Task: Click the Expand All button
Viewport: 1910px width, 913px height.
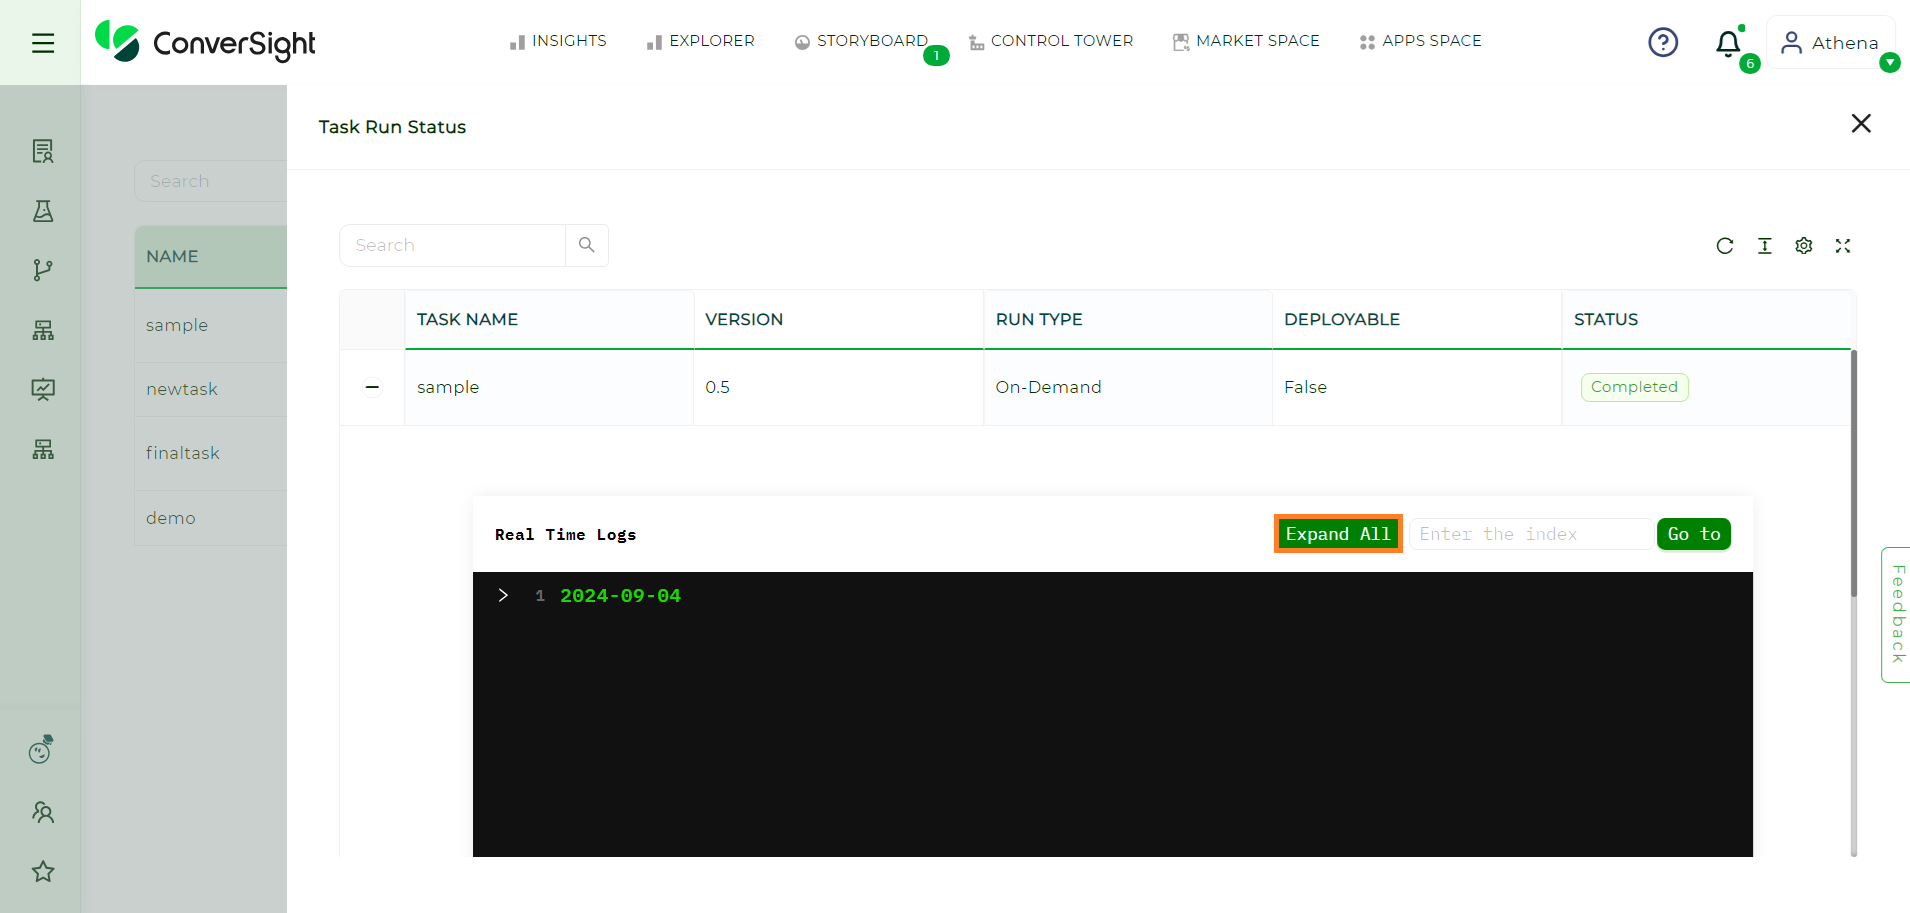Action: point(1338,534)
